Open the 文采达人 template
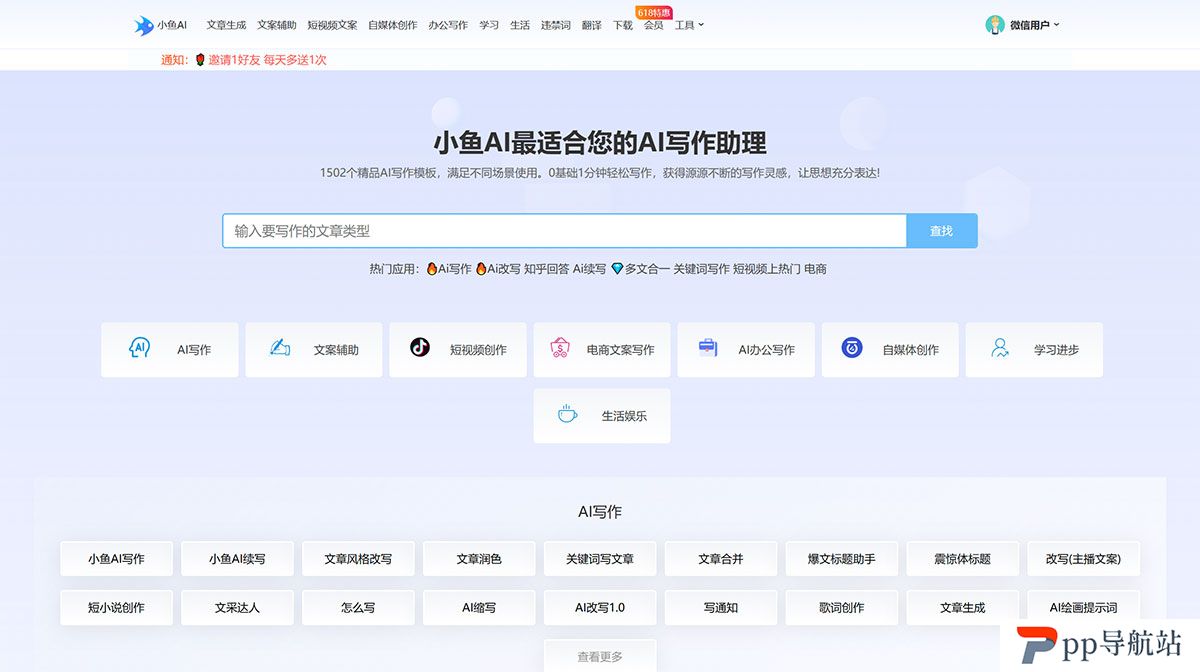This screenshot has width=1200, height=672. tap(237, 607)
